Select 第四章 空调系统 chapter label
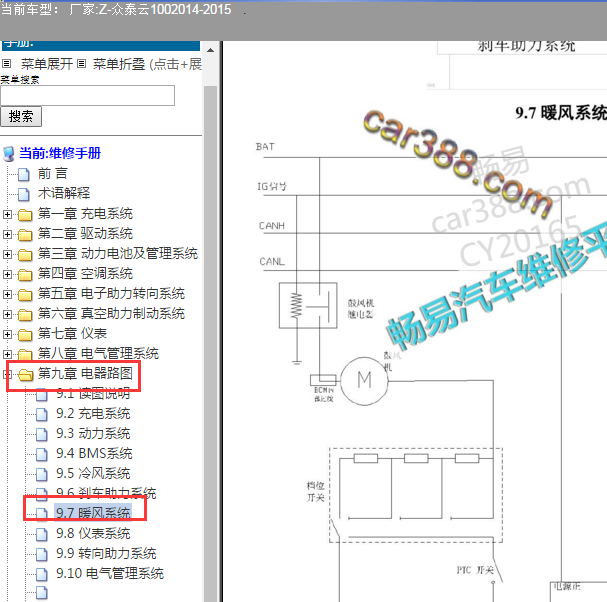Image resolution: width=607 pixels, height=602 pixels. coord(85,274)
